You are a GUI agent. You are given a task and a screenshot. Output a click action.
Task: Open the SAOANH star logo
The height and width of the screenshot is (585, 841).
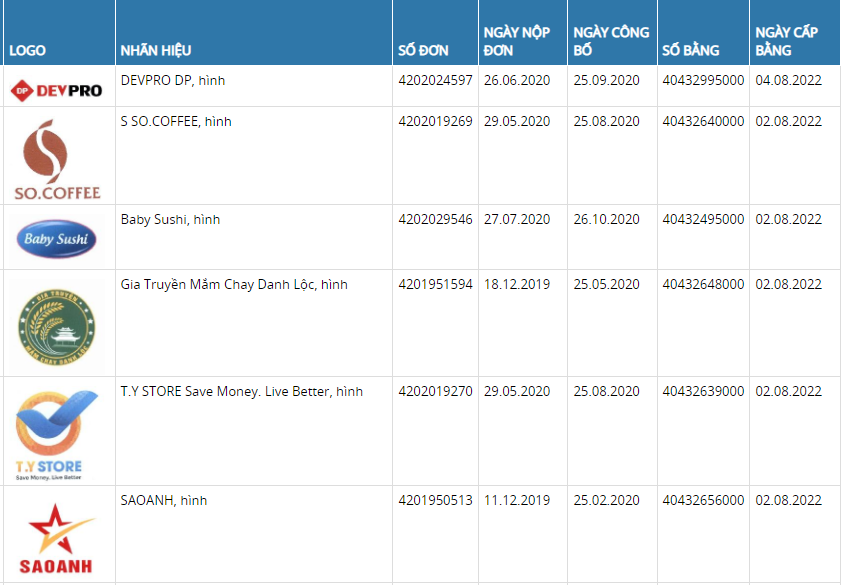click(x=56, y=538)
